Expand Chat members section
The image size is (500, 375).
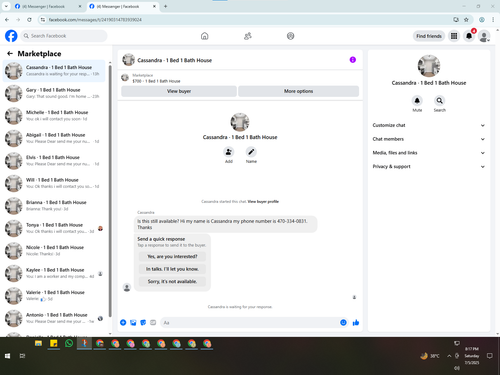pos(429,139)
